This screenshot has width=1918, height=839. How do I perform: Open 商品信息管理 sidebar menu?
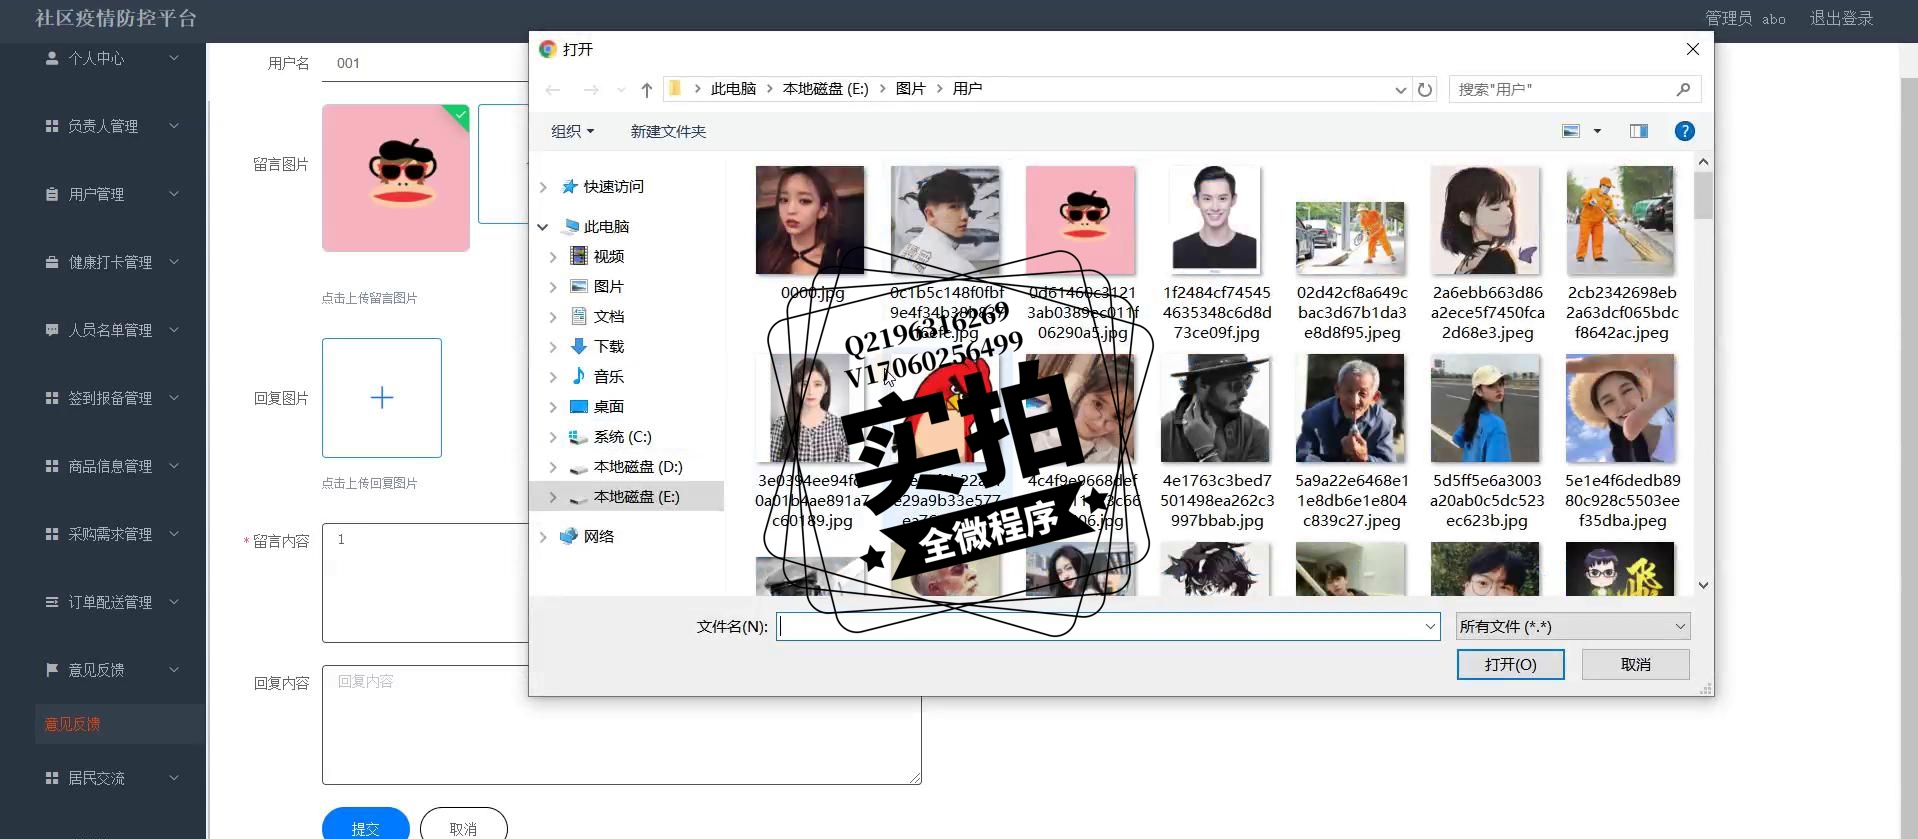tap(112, 466)
